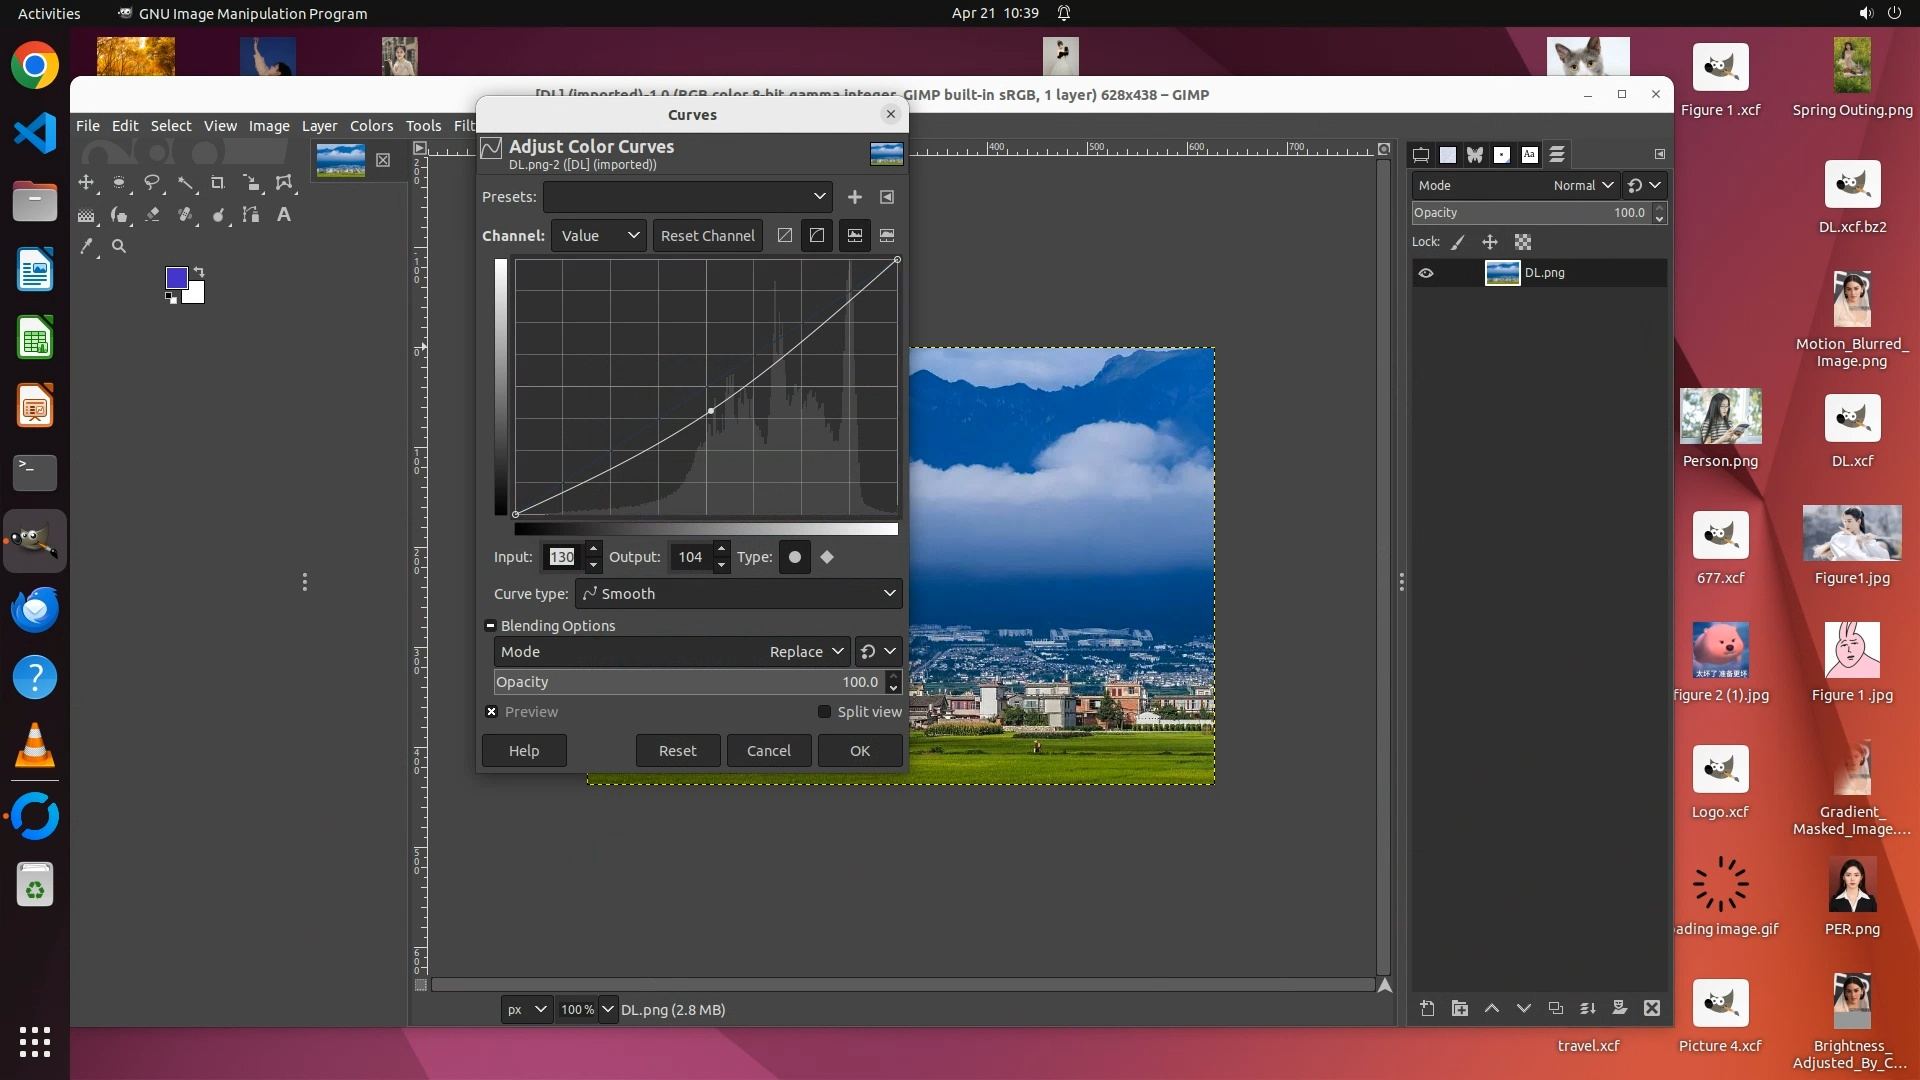This screenshot has height=1080, width=1920.
Task: Choose the Text tool
Action: click(x=284, y=215)
